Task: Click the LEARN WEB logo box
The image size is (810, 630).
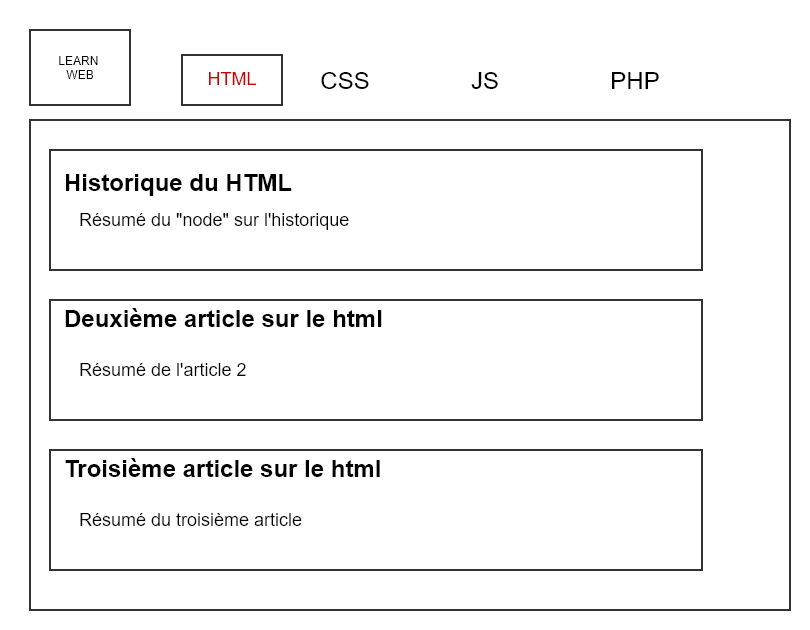Action: coord(80,68)
